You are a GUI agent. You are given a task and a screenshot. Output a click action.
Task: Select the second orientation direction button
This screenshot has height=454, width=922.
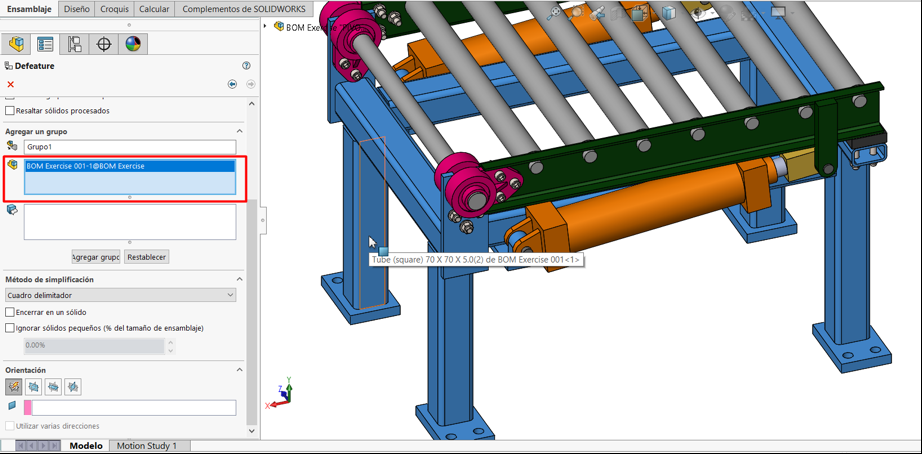coord(34,386)
